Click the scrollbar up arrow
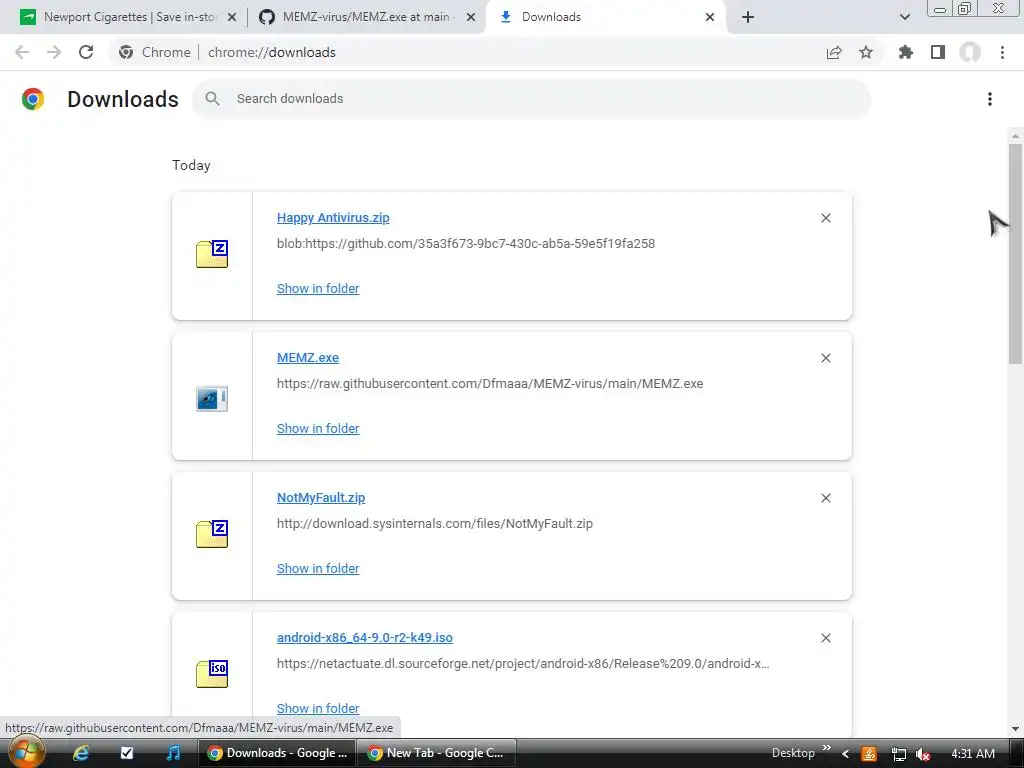The image size is (1024, 768). [x=1015, y=136]
